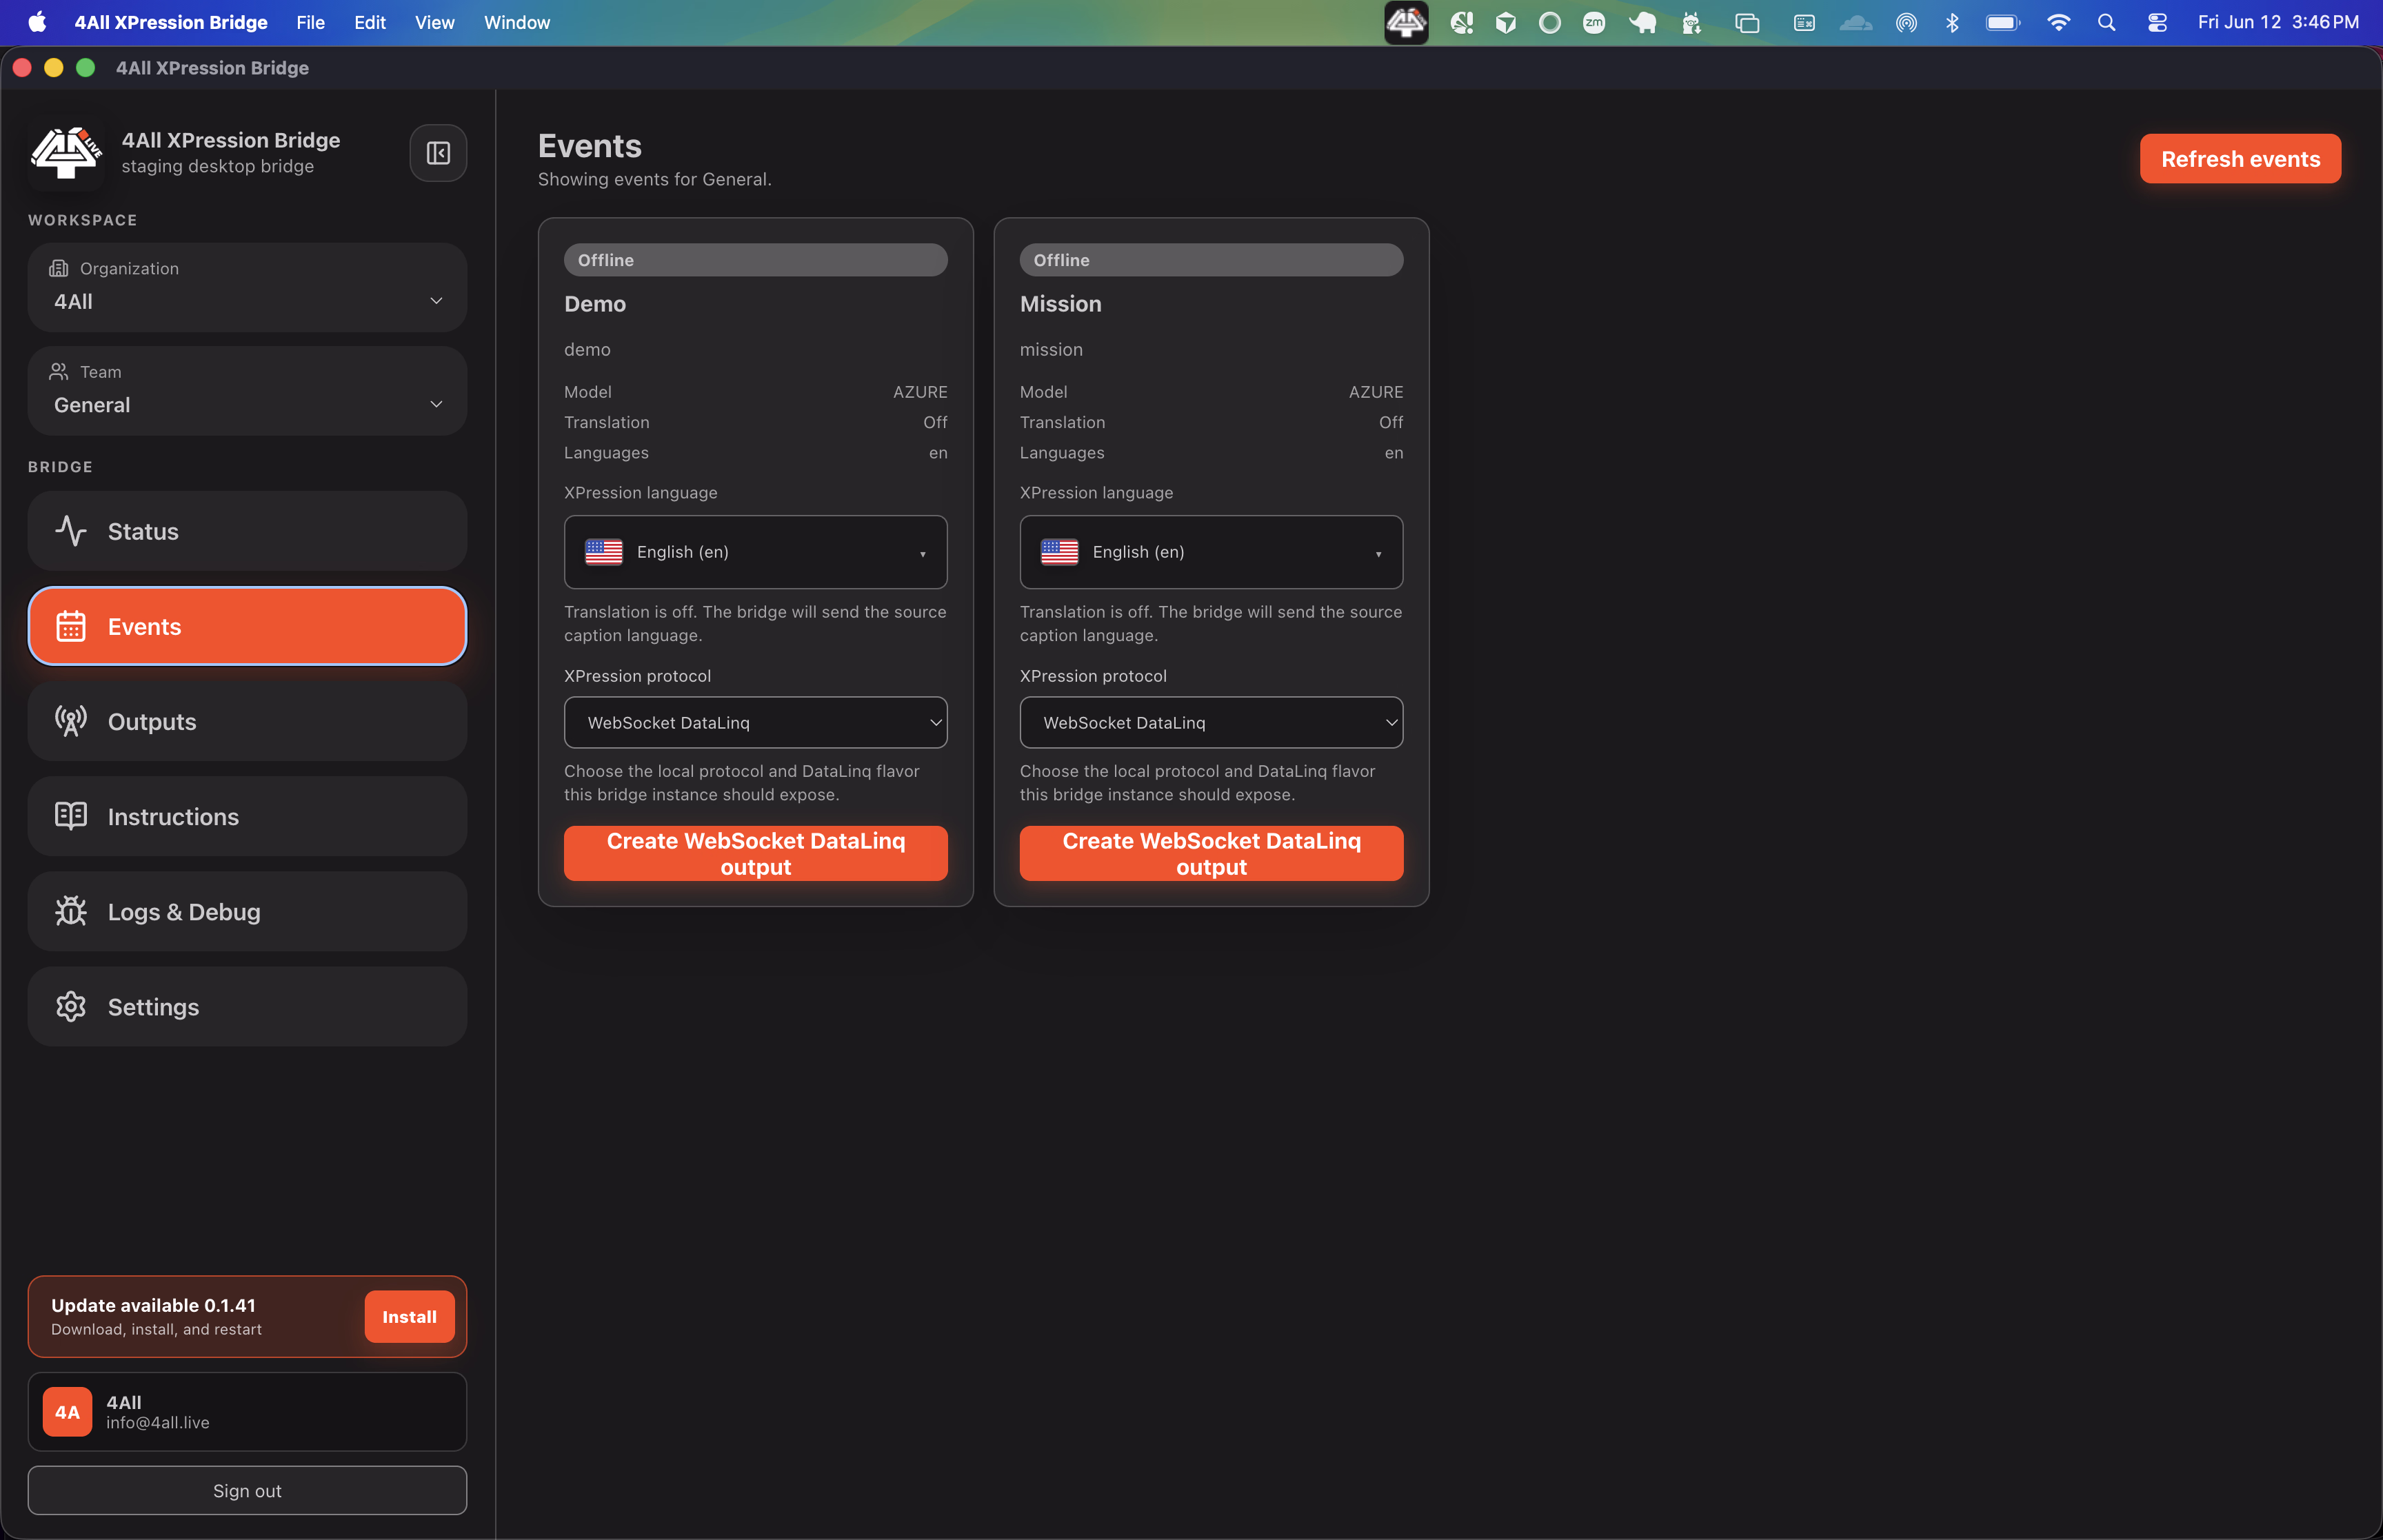The image size is (2383, 1540).
Task: Open Spotlight search in menu bar
Action: (2106, 22)
